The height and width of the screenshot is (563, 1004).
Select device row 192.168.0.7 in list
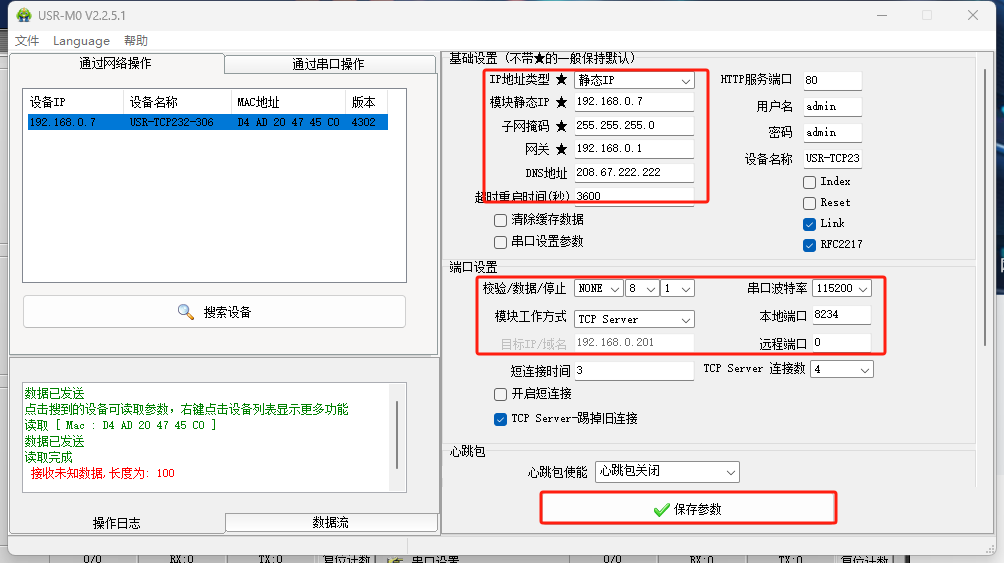pos(207,122)
